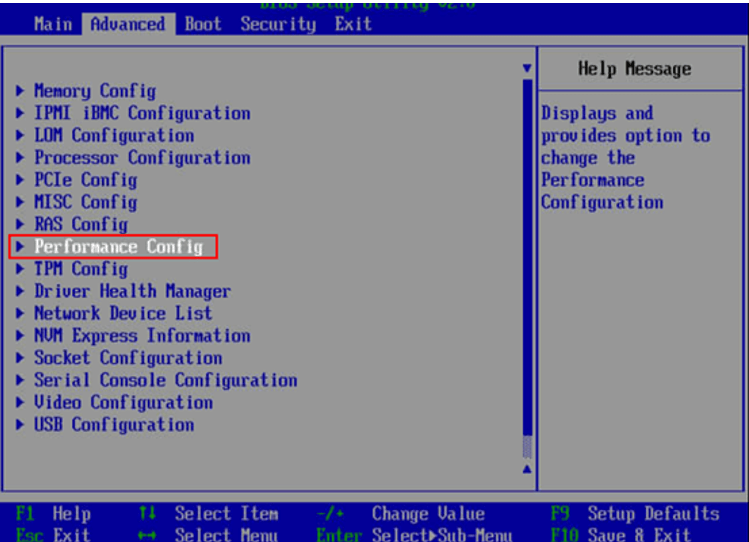The image size is (749, 542).
Task: Click the Performance Configuration help description text
Action: [x=626, y=158]
